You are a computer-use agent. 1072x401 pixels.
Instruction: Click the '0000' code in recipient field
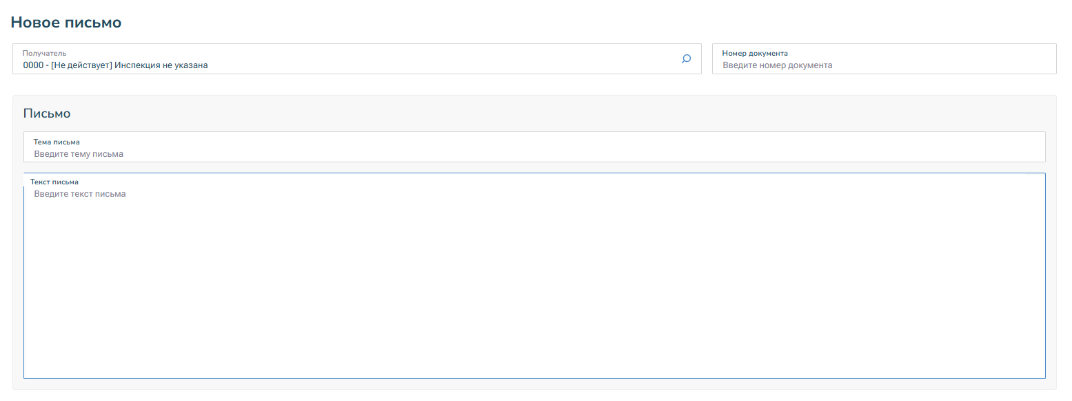click(34, 65)
